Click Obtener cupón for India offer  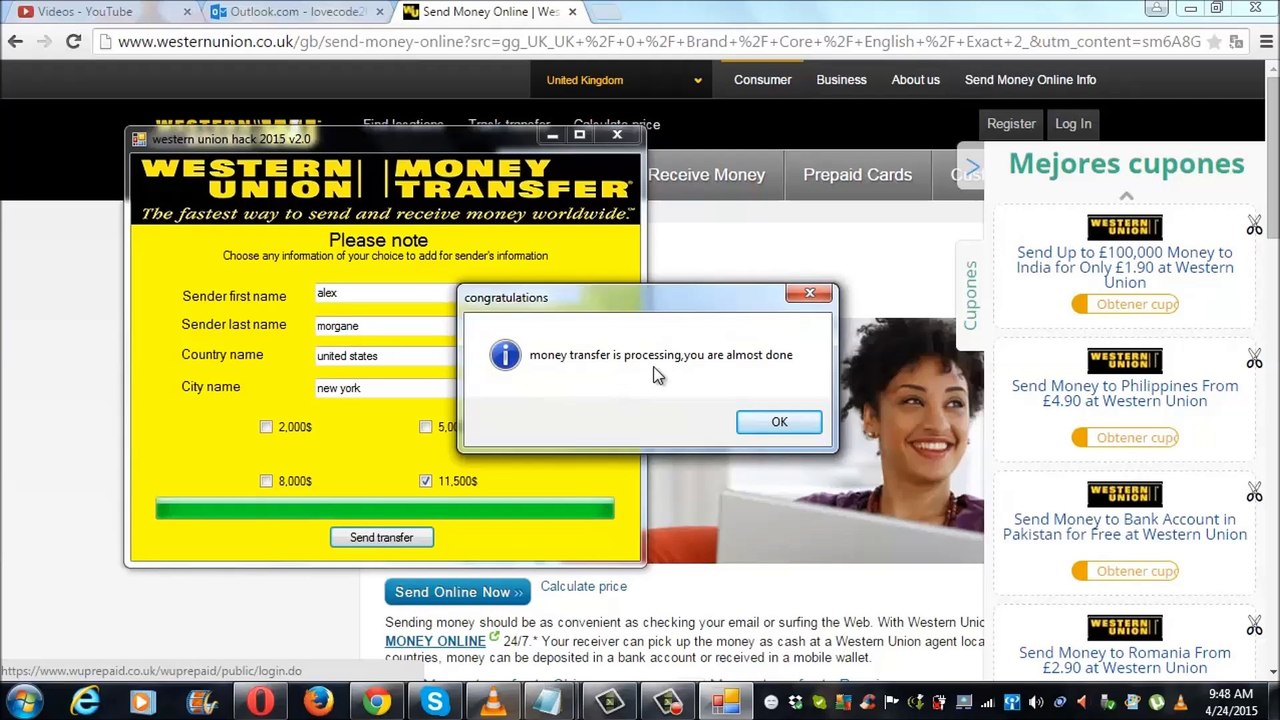pos(1125,304)
